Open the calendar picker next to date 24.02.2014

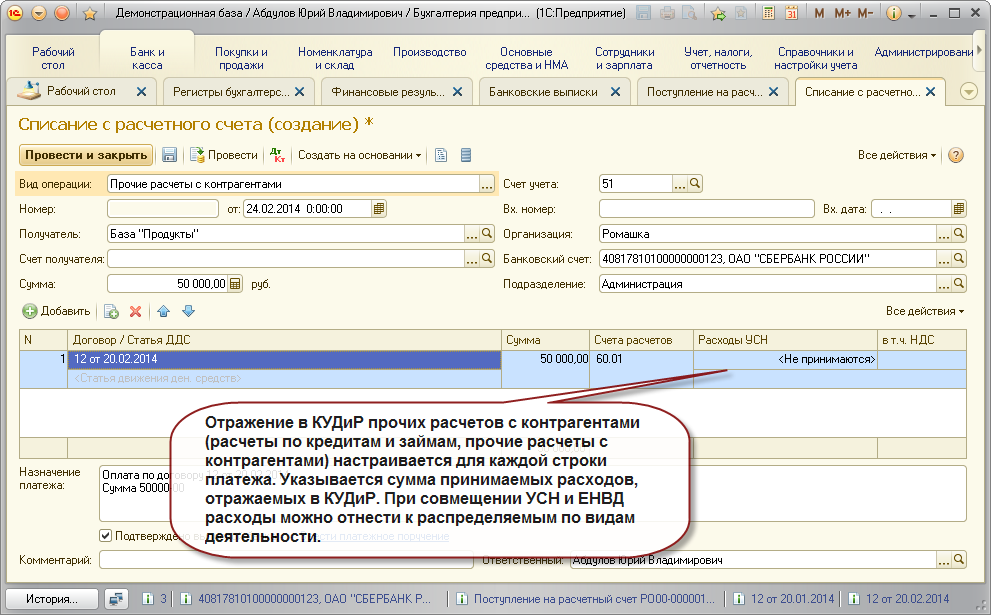click(379, 209)
